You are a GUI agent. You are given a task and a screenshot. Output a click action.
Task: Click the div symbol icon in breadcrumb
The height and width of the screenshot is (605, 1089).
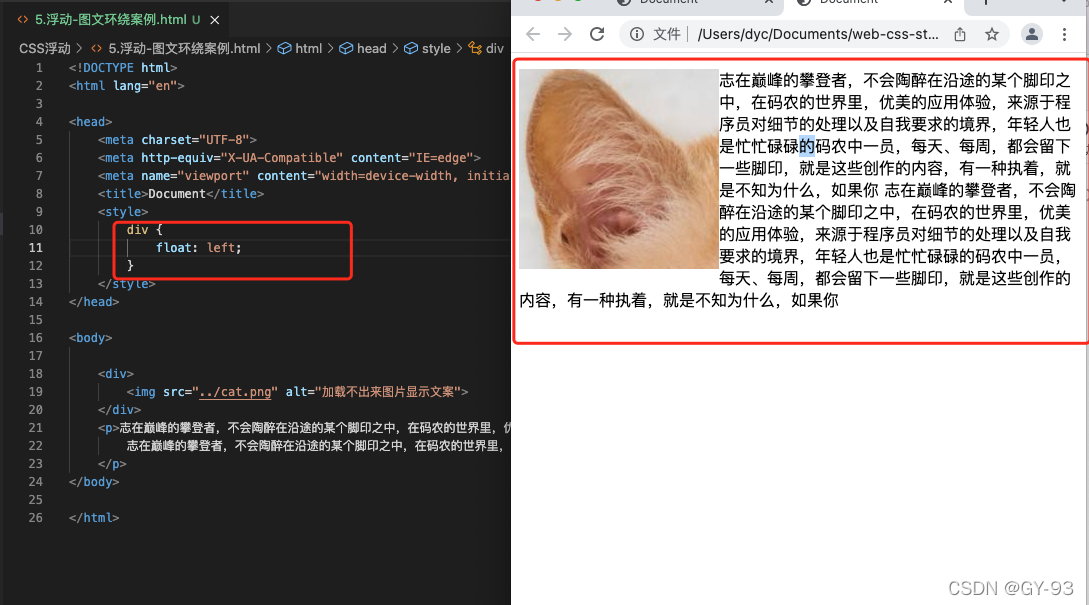pyautogui.click(x=475, y=49)
